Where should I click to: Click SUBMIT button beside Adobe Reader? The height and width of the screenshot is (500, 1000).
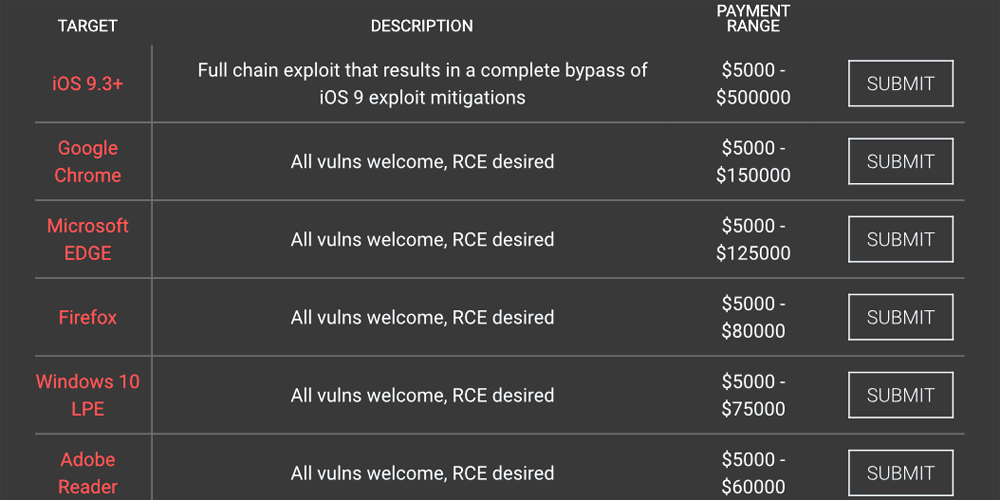click(900, 473)
